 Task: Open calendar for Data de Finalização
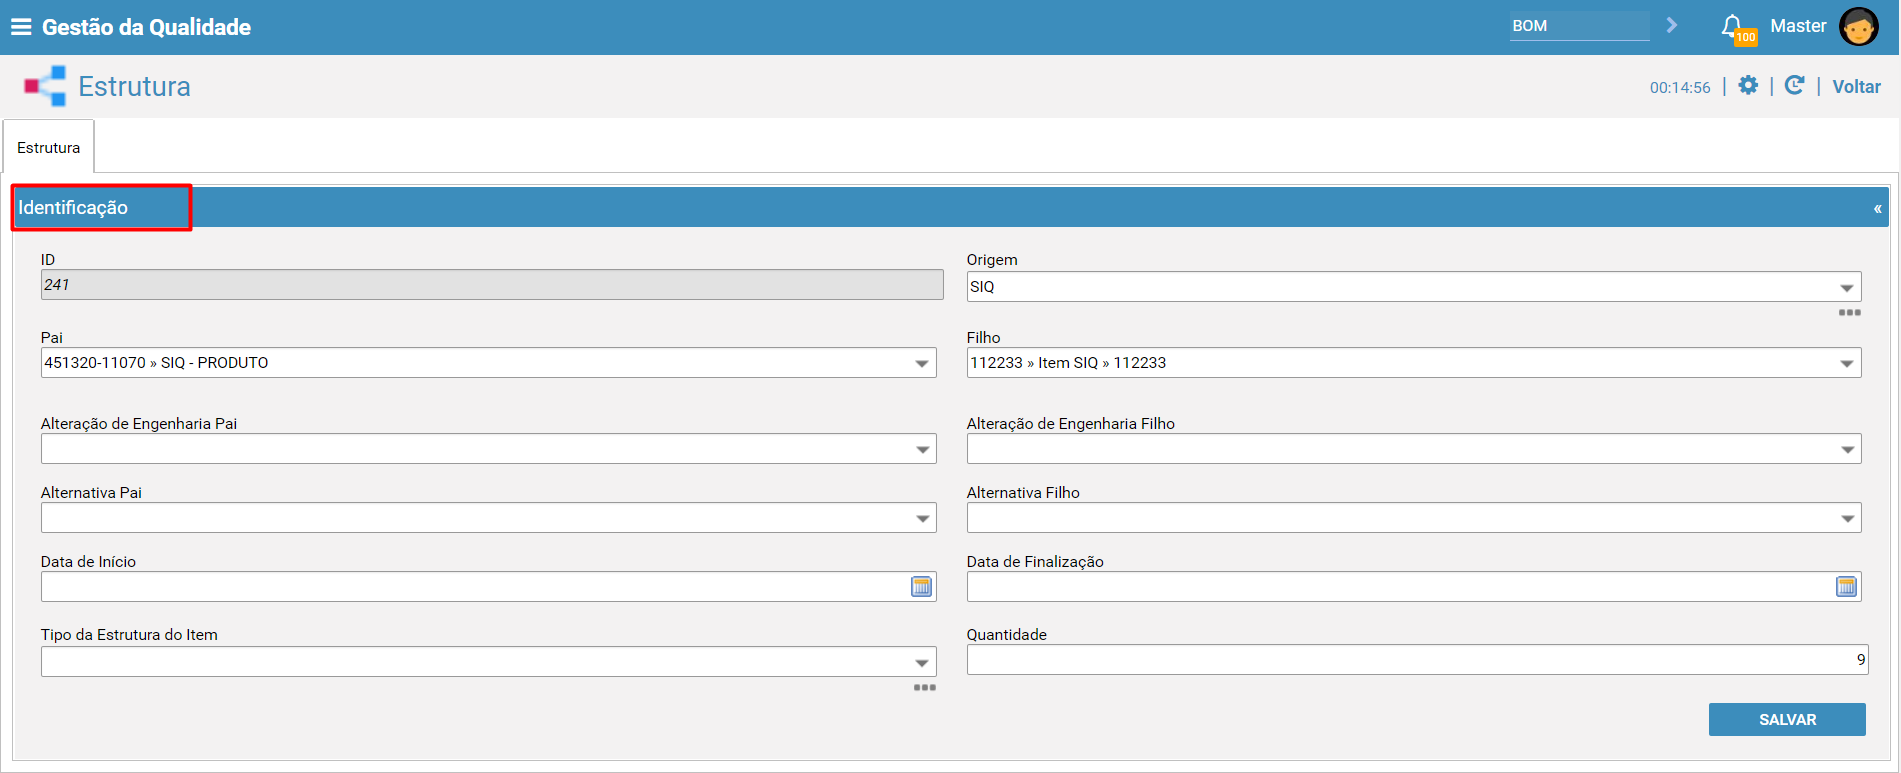[1847, 587]
